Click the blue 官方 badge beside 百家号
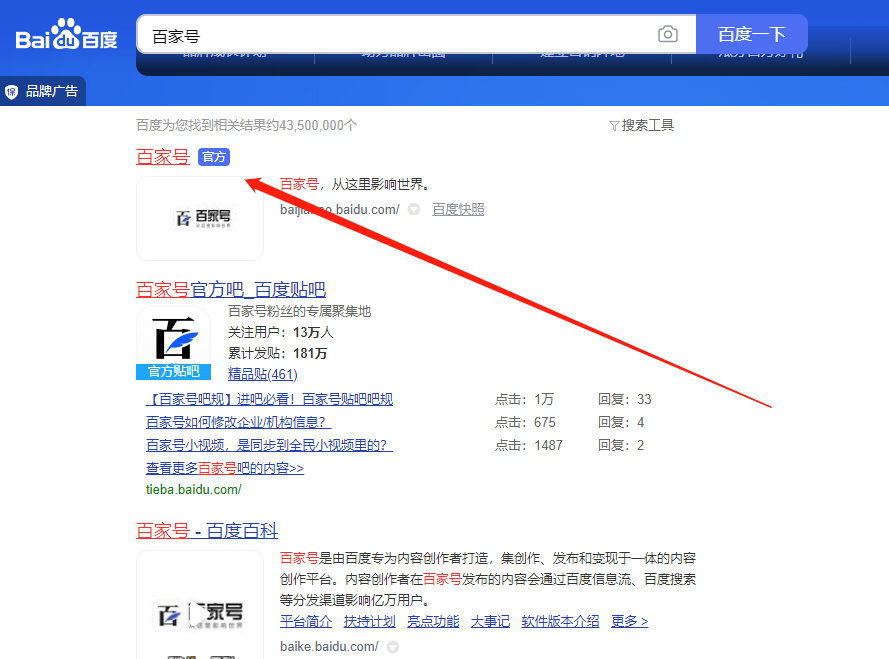The height and width of the screenshot is (659, 889). point(213,157)
